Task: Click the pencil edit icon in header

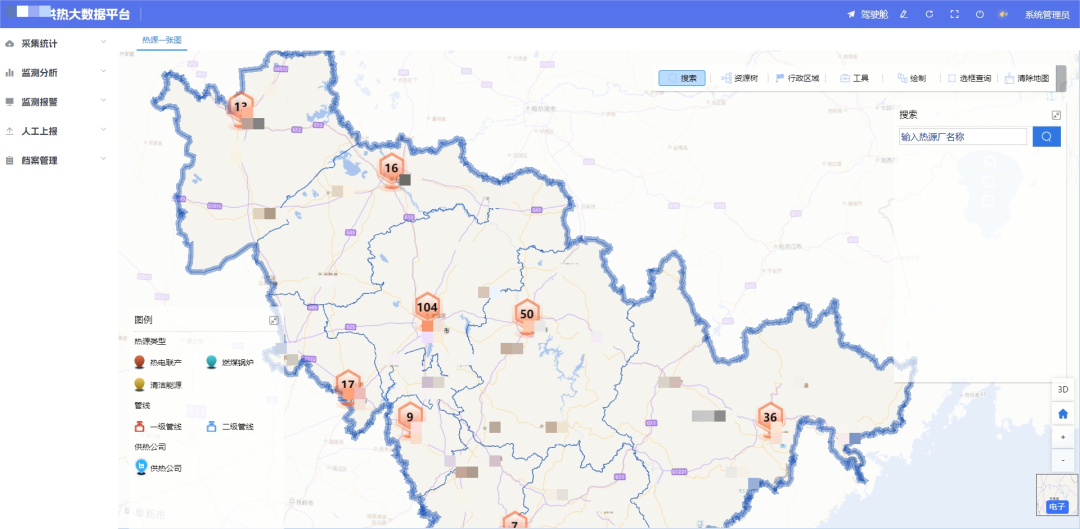Action: click(x=904, y=14)
